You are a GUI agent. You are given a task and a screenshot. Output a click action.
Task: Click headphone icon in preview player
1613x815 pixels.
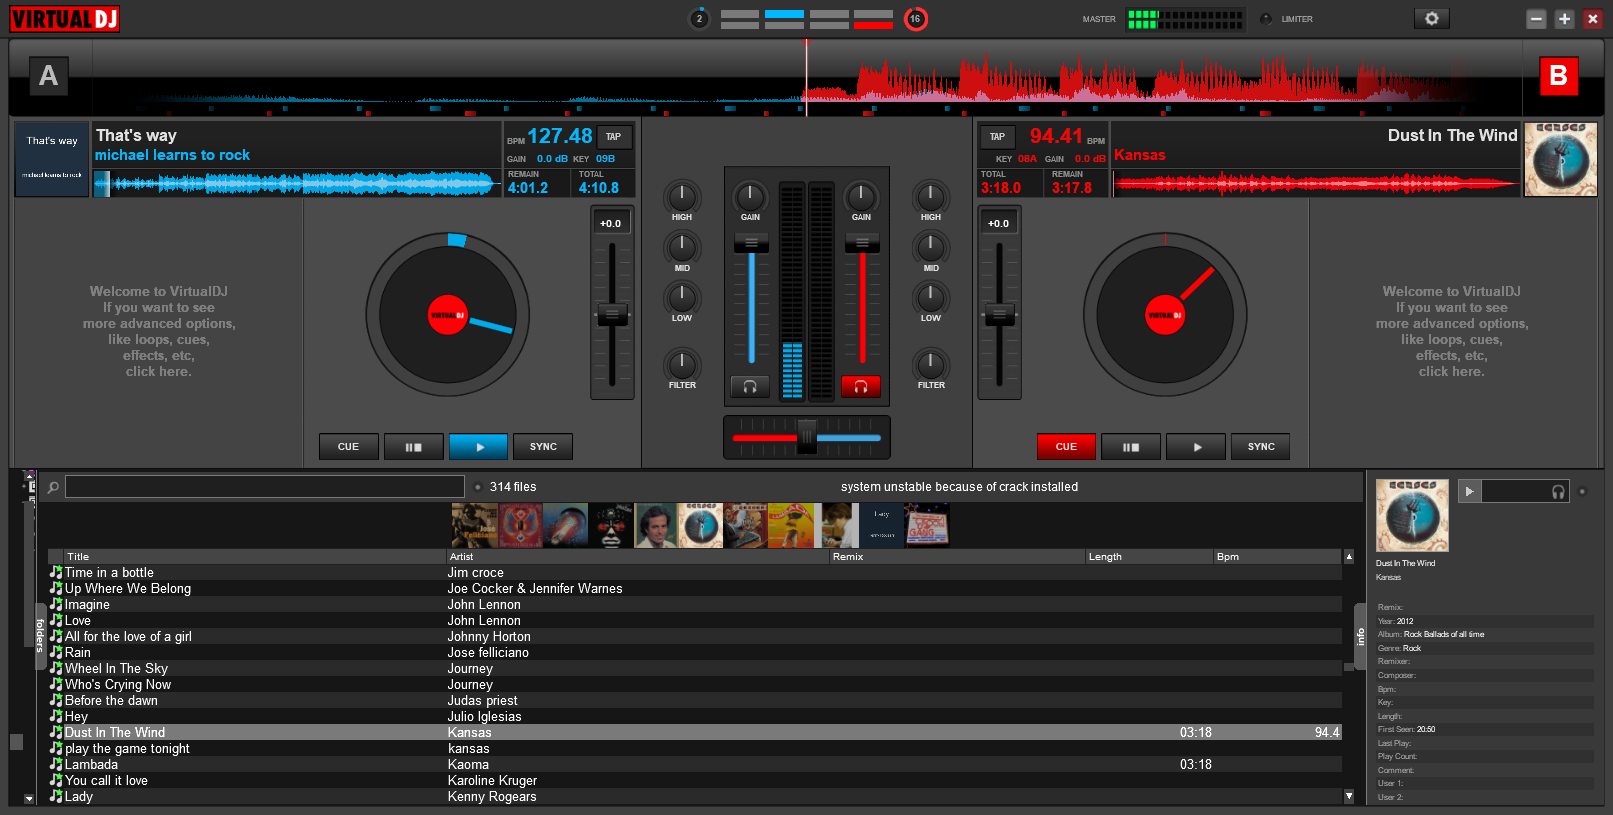[x=1558, y=491]
